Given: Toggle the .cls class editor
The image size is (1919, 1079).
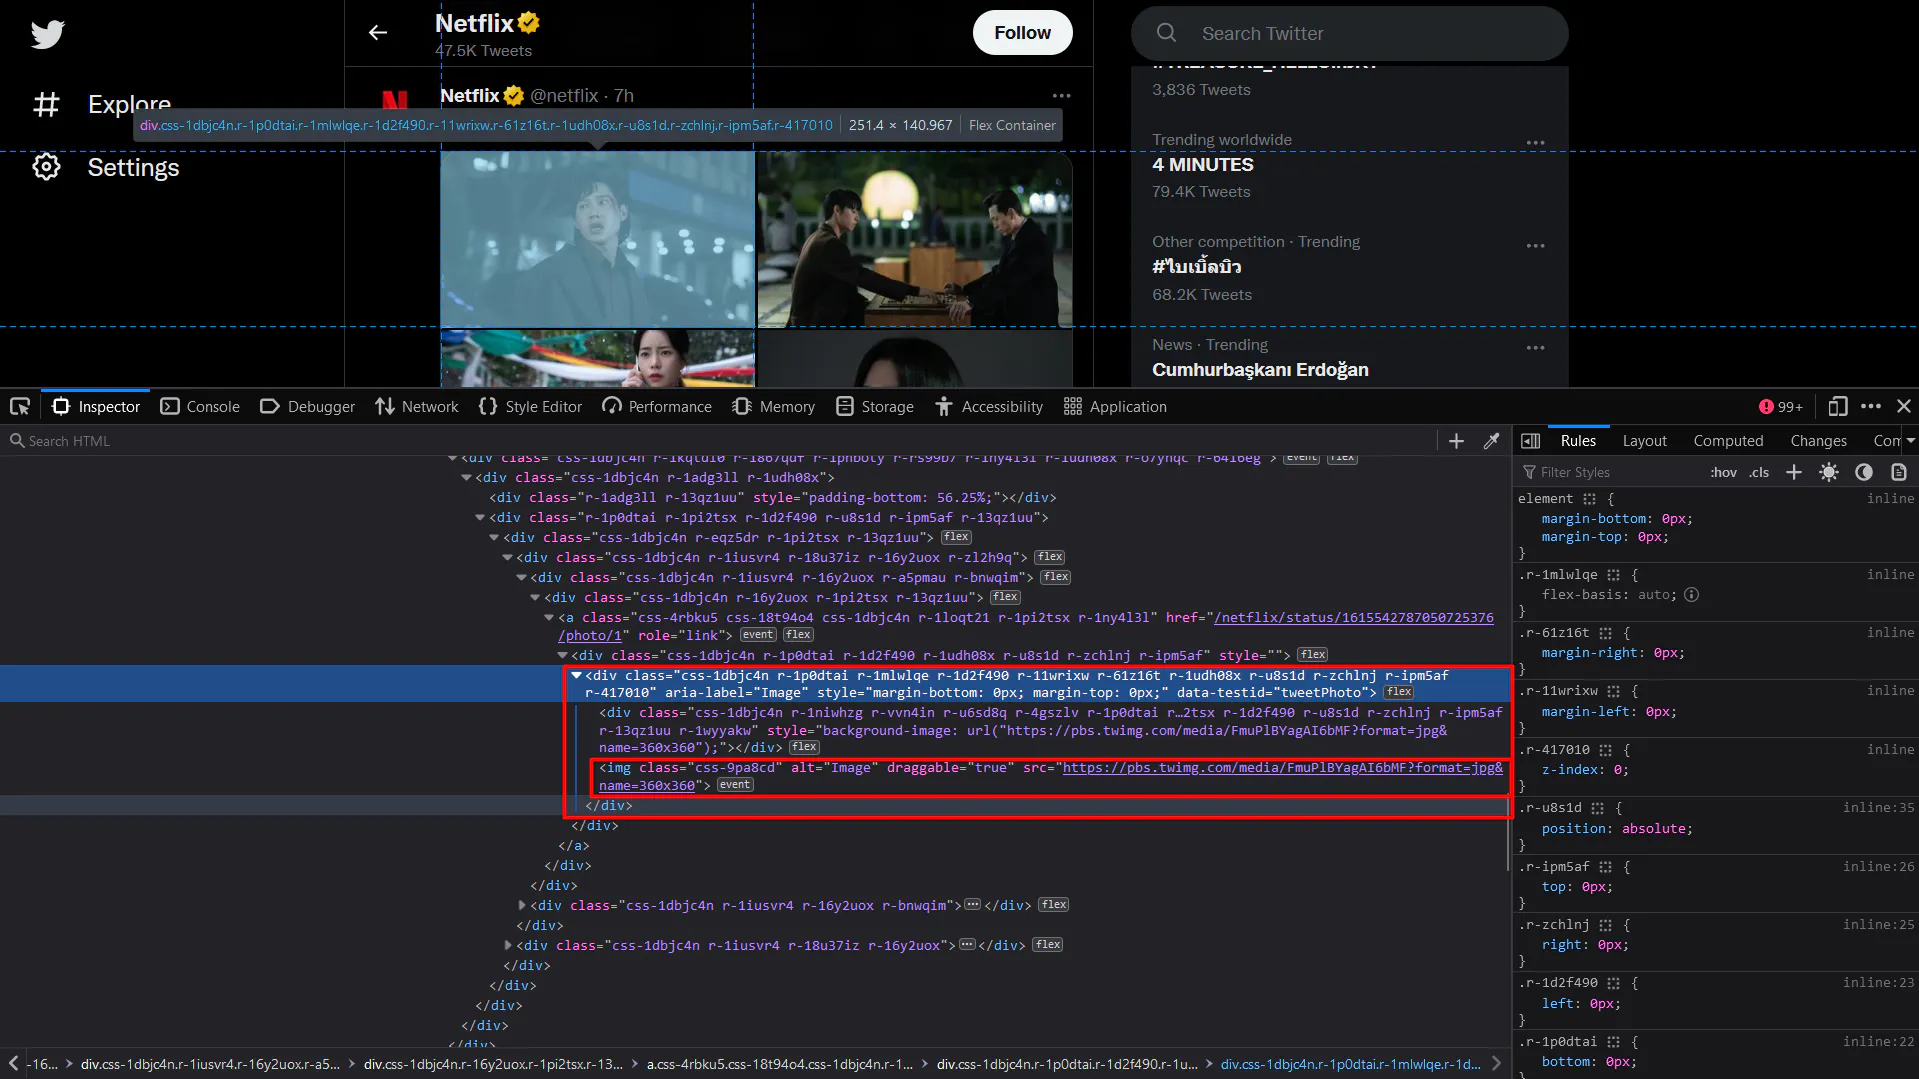Looking at the screenshot, I should click(1759, 472).
